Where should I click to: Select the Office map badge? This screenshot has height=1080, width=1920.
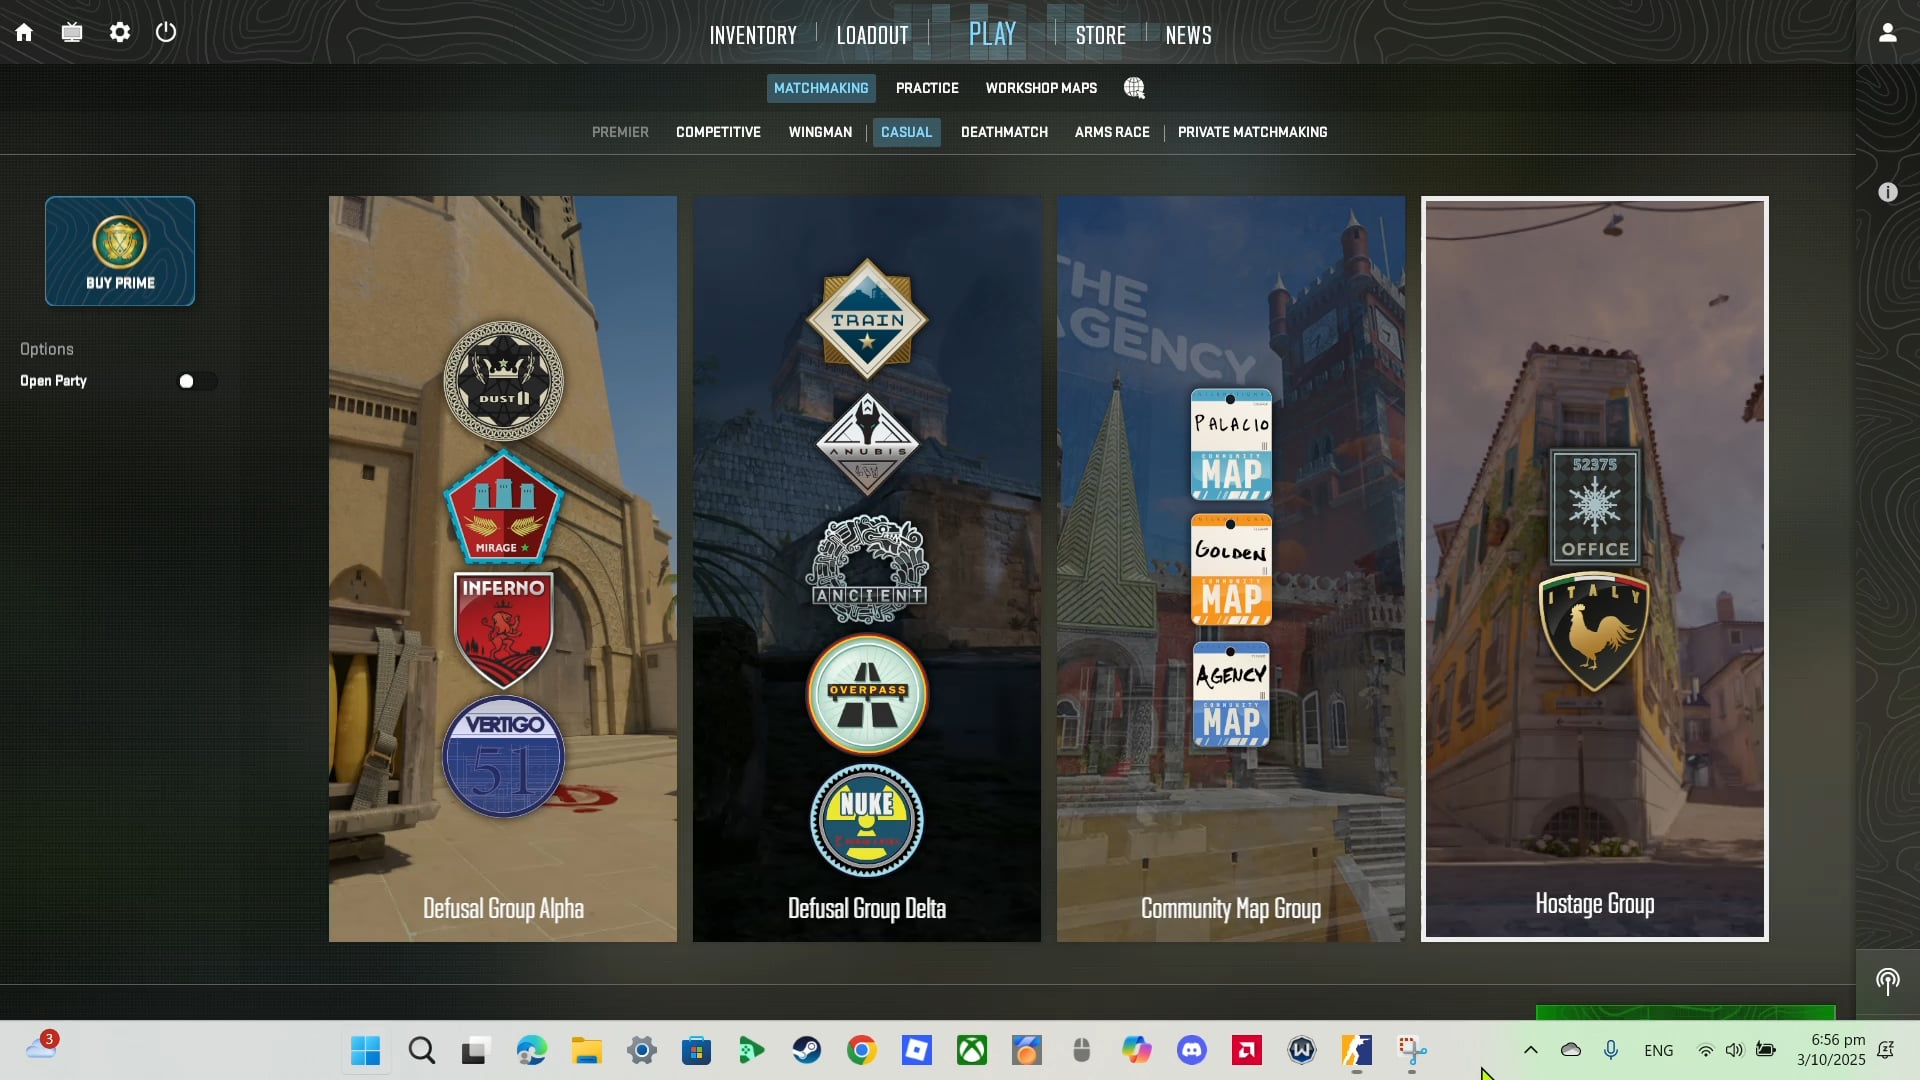[1595, 507]
